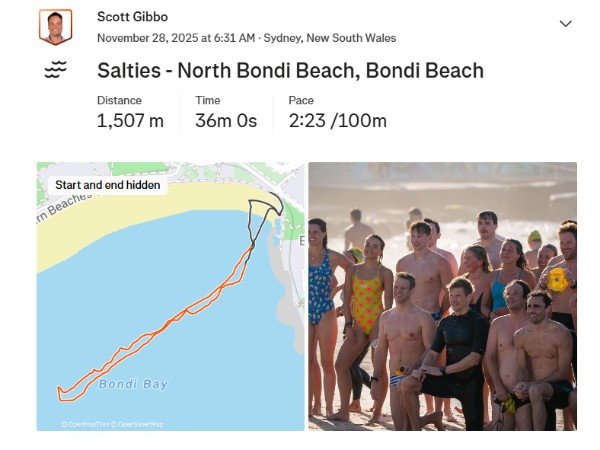Viewport: 600px width, 450px height.
Task: Click the swim activity type icon
Action: [x=56, y=70]
